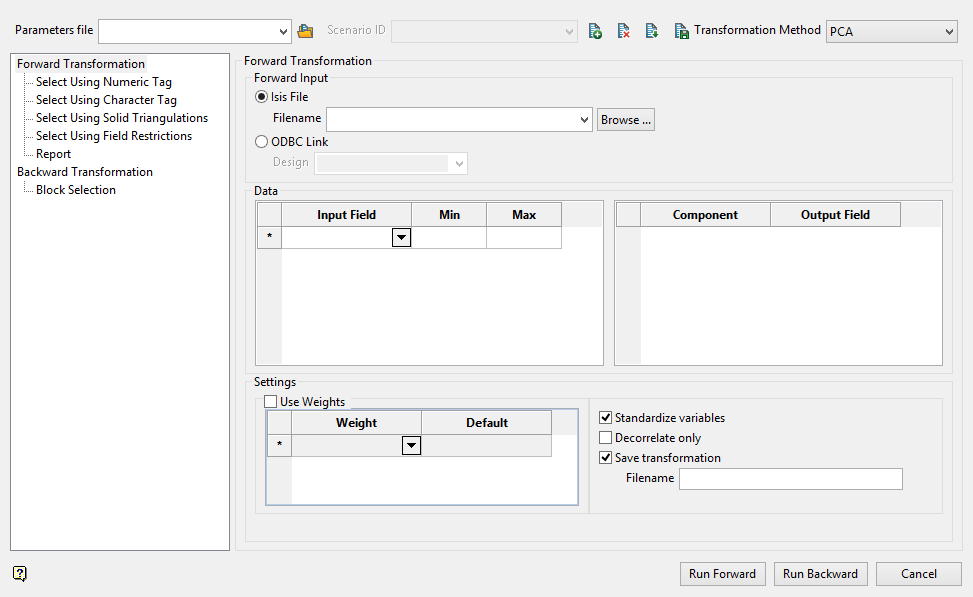The image size is (973, 597).
Task: Tick the Decorrelate only checkbox
Action: tap(605, 438)
